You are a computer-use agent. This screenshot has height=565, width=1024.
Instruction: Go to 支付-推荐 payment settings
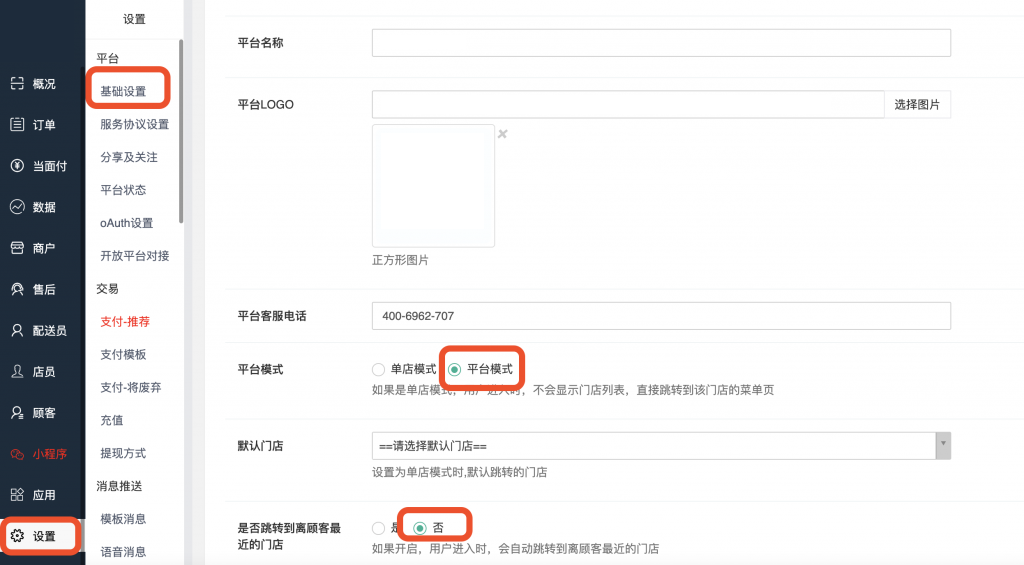point(125,322)
